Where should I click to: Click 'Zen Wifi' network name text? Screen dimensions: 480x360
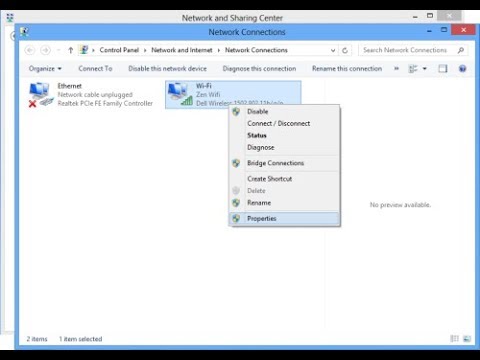click(208, 95)
